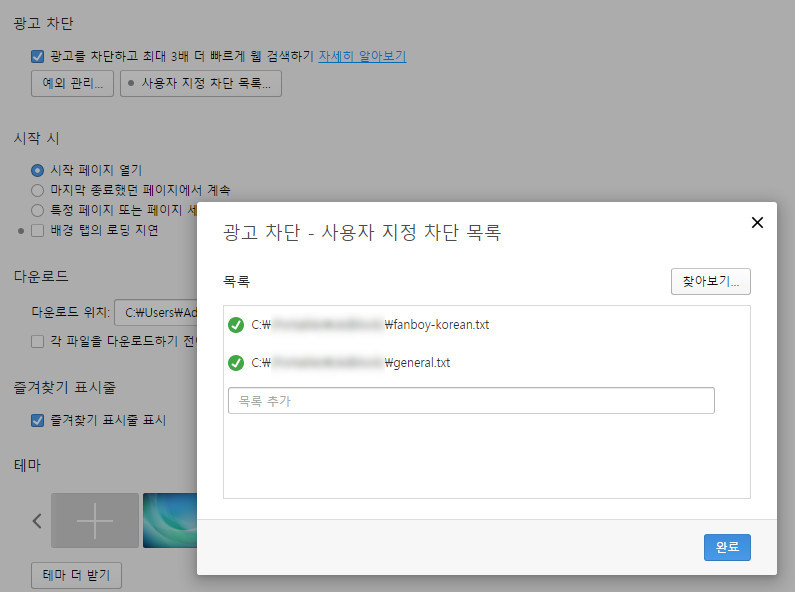795x592 pixels.
Task: Open the 자세히 알아보기 link
Action: (x=362, y=57)
